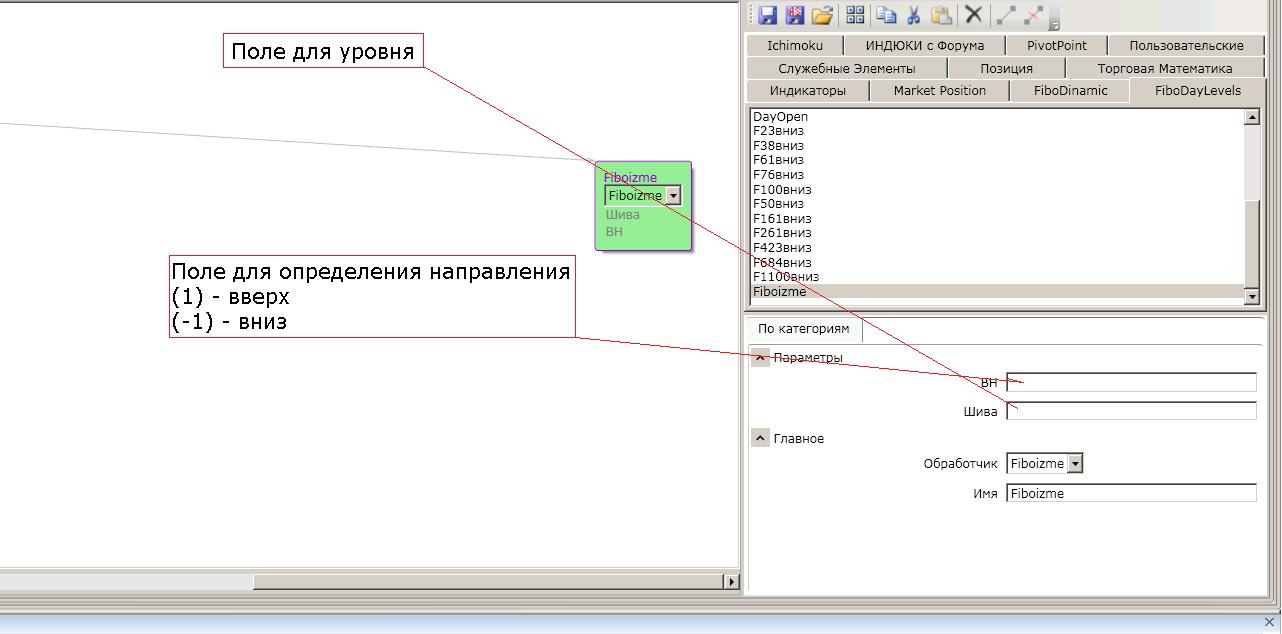Image resolution: width=1282 pixels, height=634 pixels.
Task: Click the Save floppy disk icon
Action: [x=768, y=15]
